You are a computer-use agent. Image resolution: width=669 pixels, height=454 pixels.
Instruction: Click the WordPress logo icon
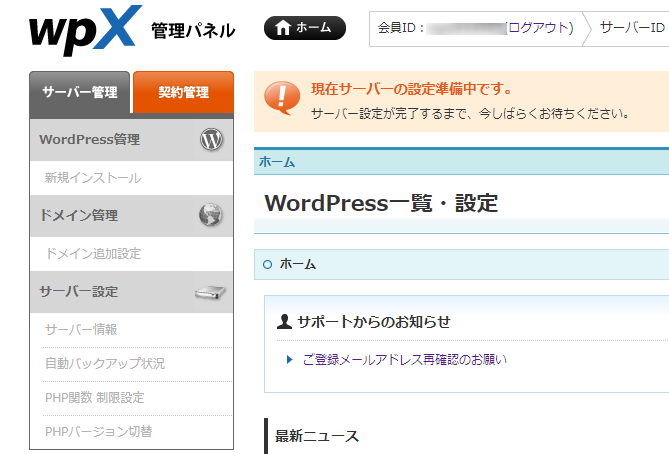point(212,140)
